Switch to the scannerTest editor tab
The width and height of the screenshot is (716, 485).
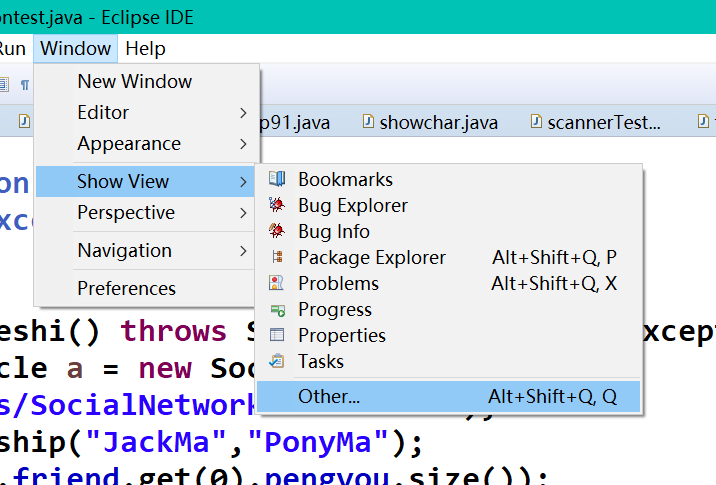pos(596,122)
